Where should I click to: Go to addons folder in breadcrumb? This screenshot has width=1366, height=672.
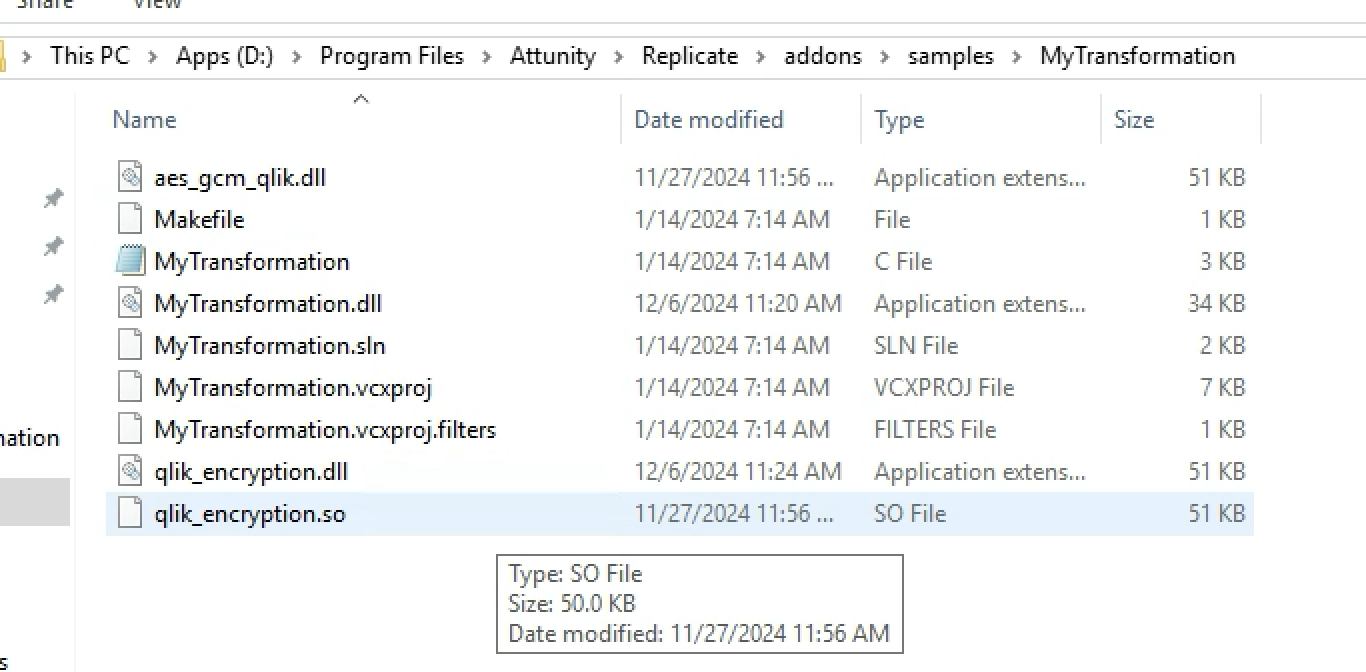point(823,56)
